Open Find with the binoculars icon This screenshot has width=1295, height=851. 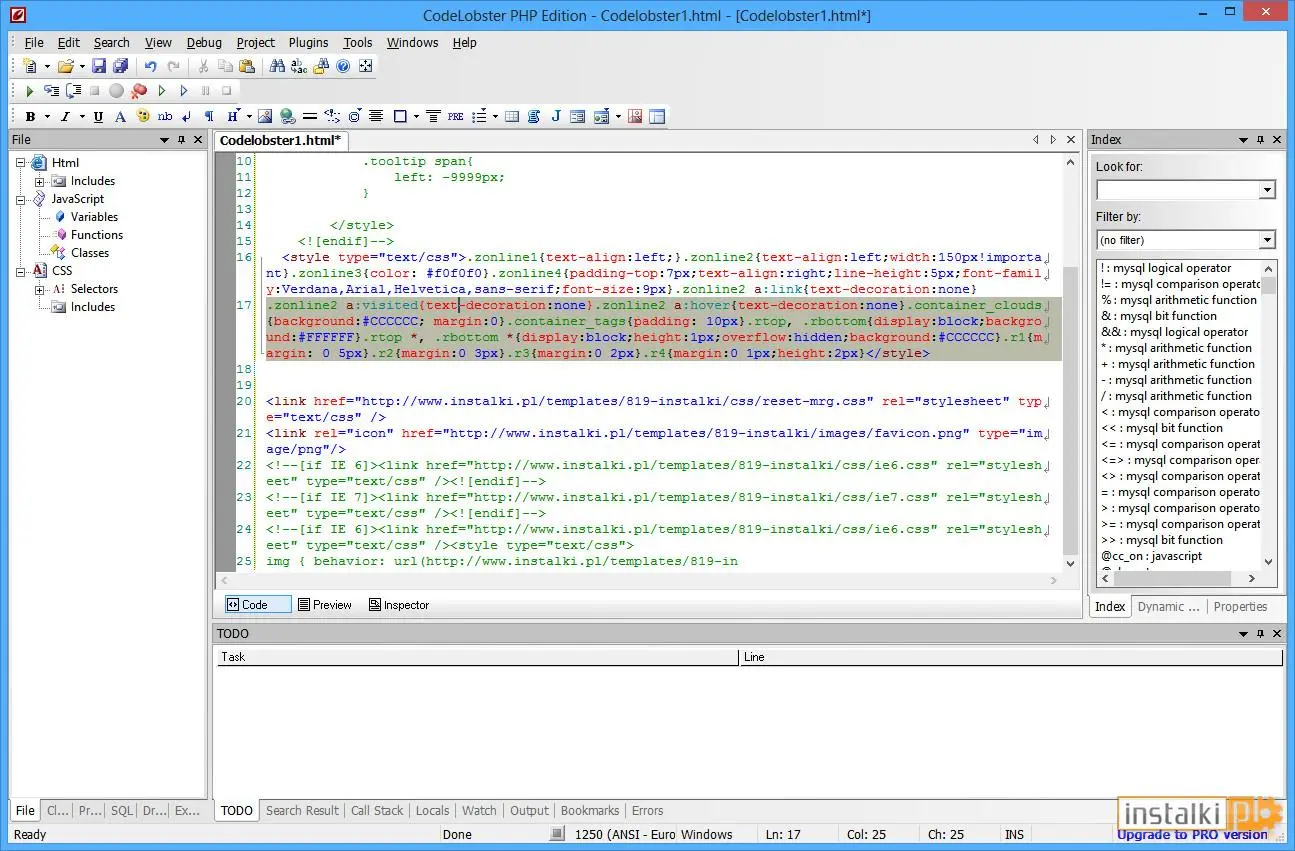(278, 66)
